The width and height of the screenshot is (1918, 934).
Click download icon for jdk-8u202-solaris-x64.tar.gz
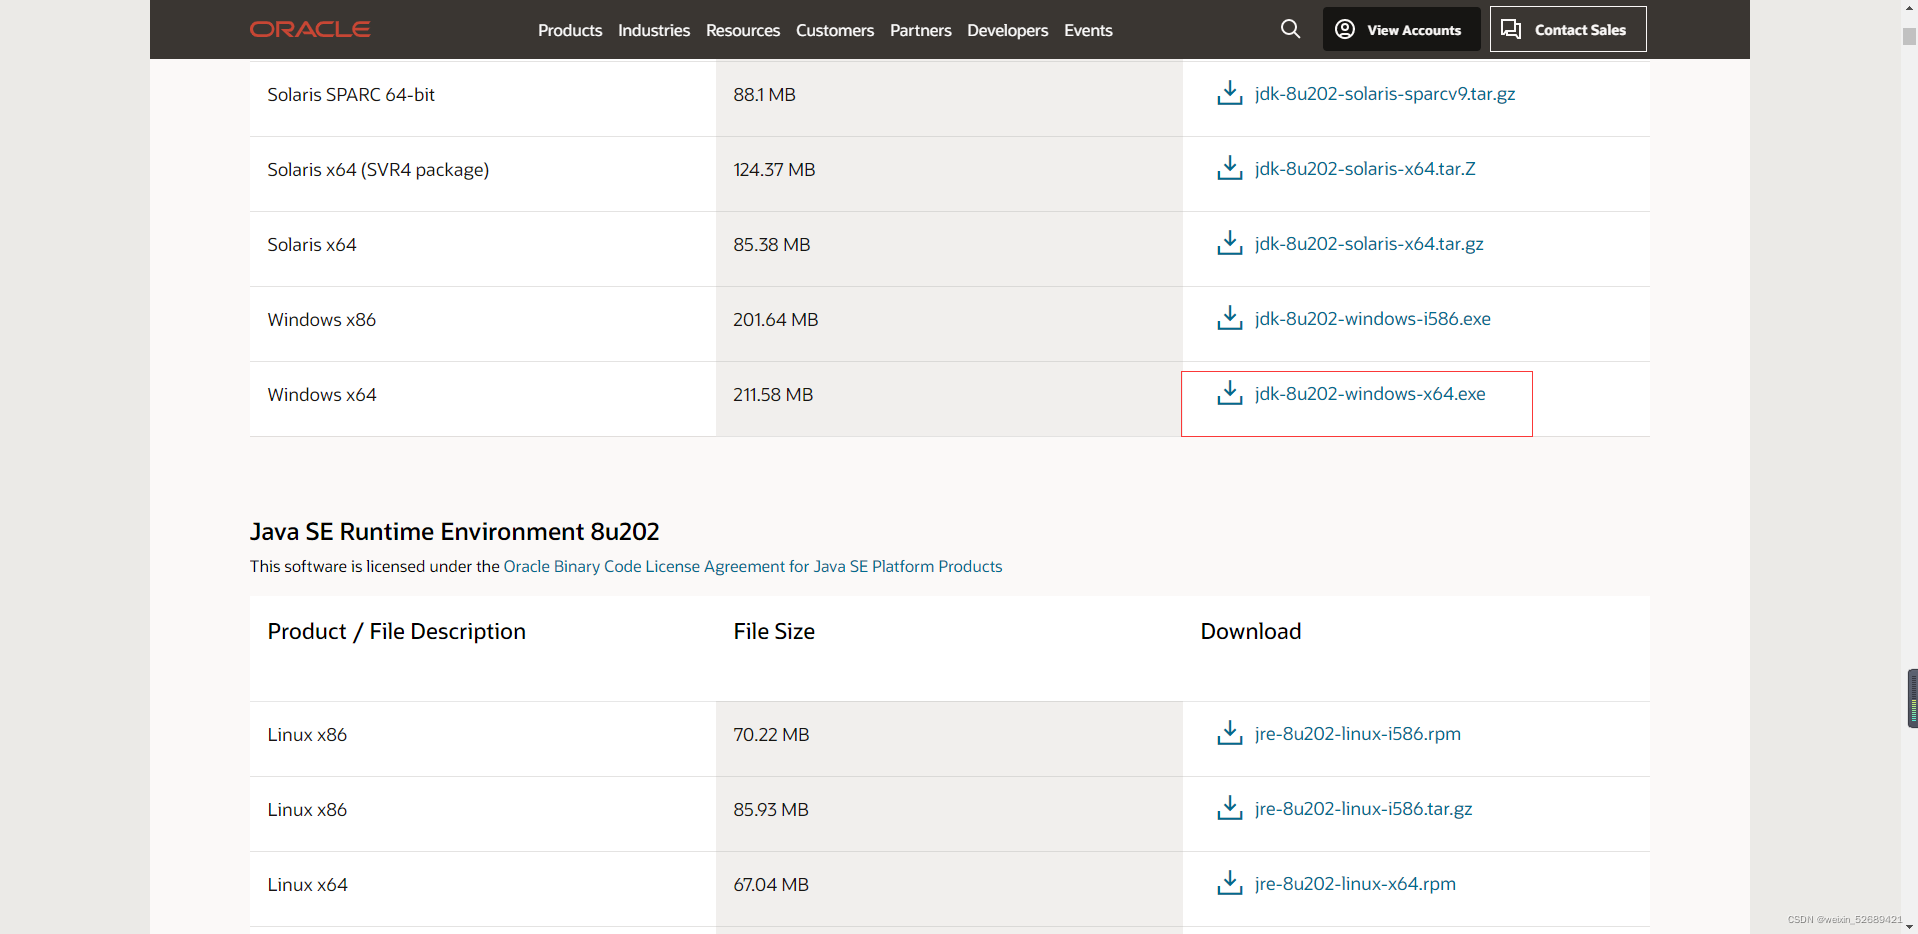point(1229,243)
